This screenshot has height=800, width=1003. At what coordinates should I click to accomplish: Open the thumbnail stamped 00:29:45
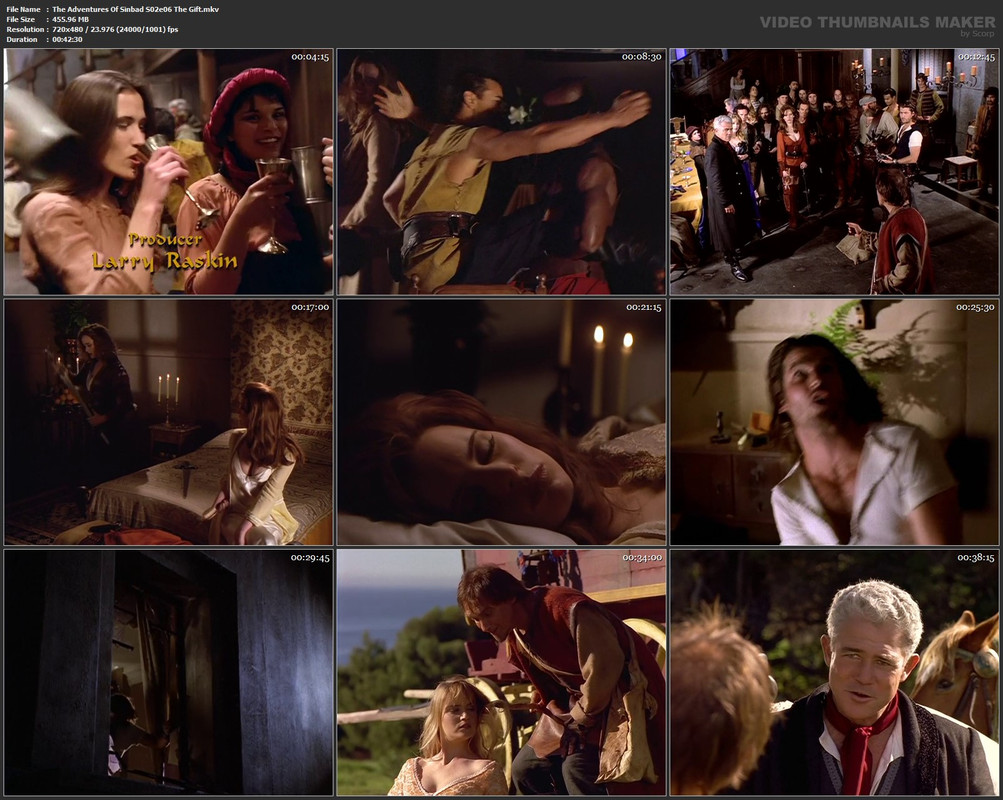(x=168, y=673)
